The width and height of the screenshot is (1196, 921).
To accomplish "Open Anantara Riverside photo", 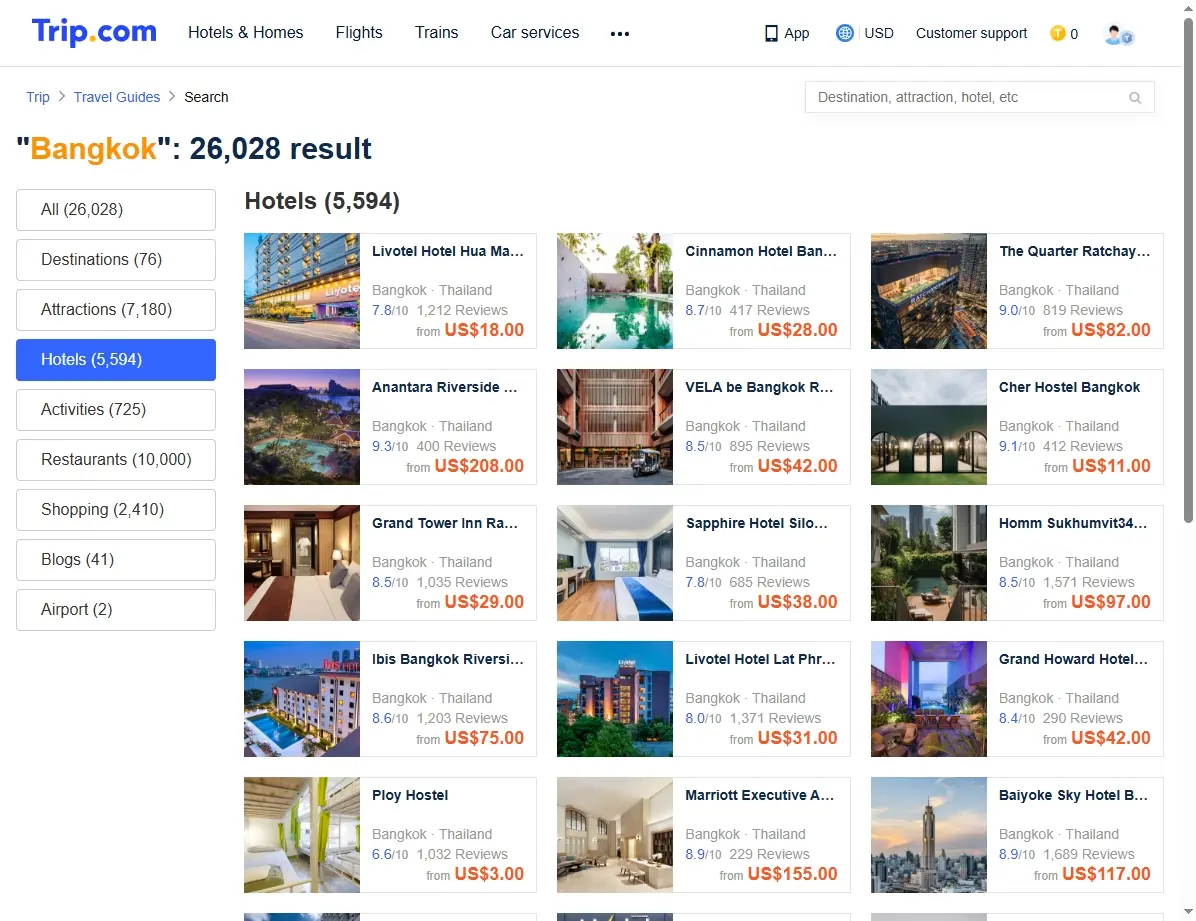I will [x=302, y=427].
